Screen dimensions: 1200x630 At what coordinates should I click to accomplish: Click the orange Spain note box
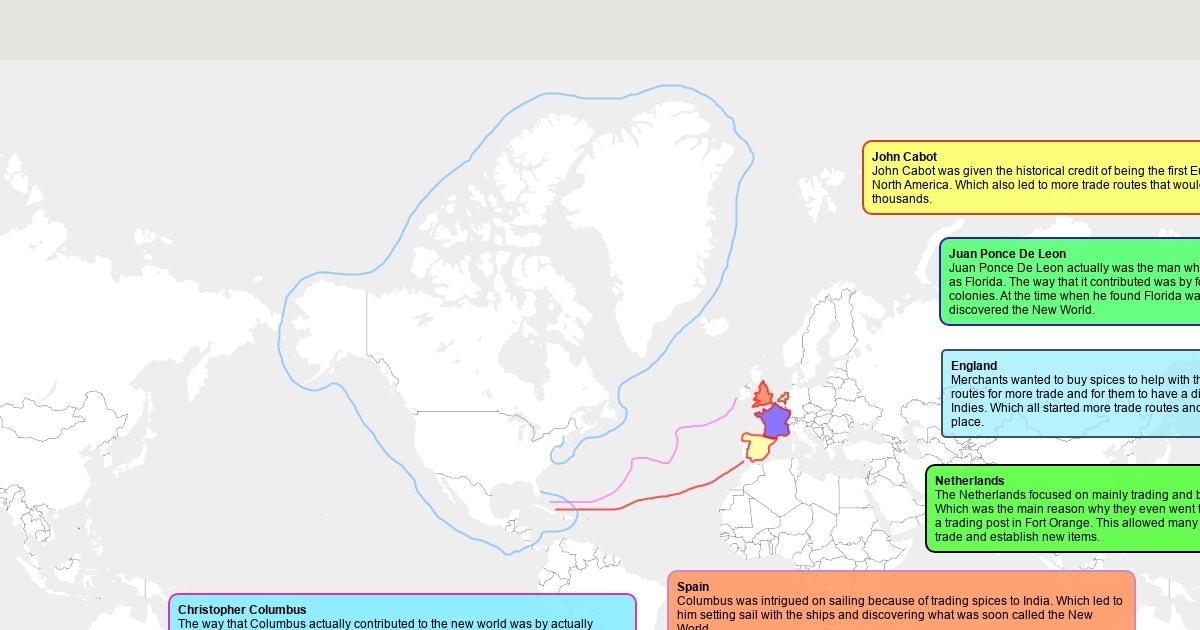900,601
